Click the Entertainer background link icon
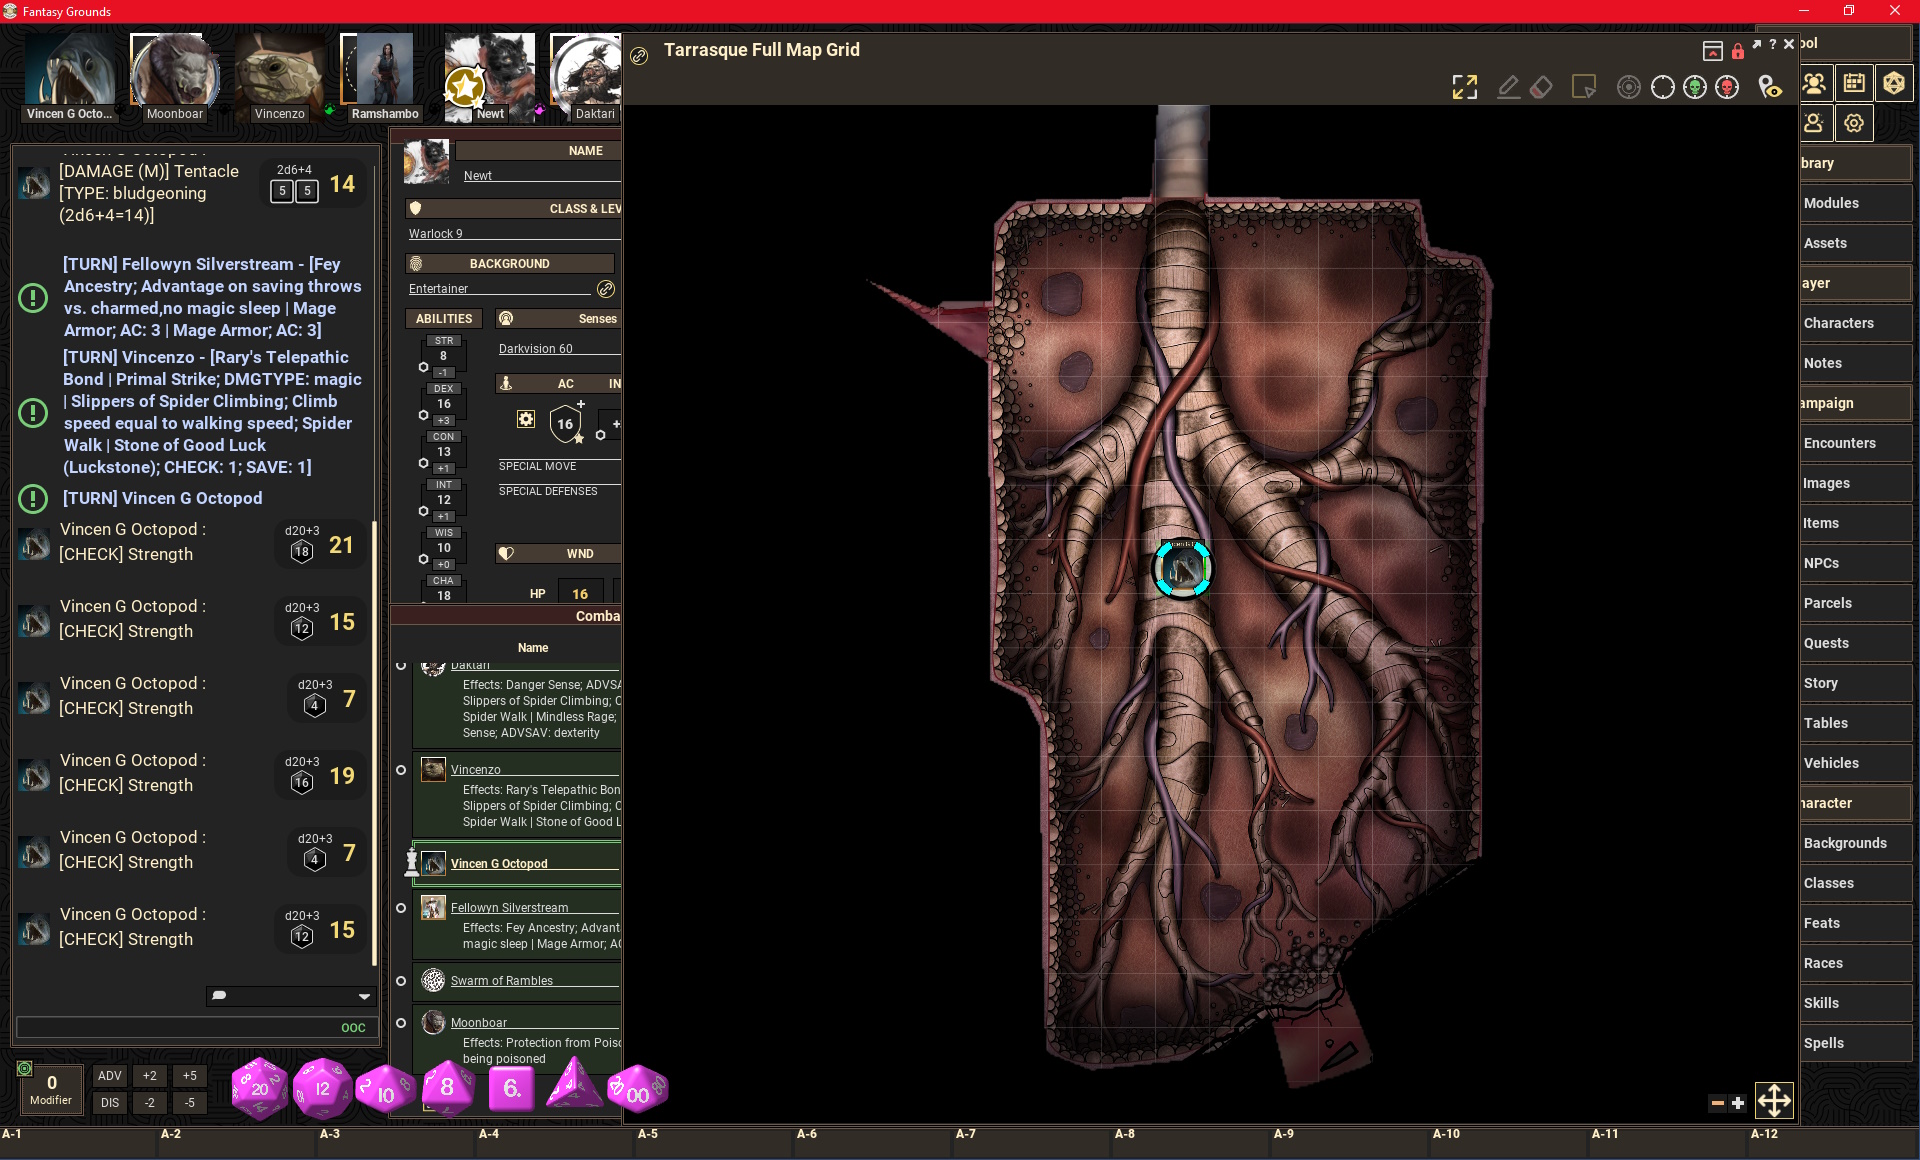 606,289
